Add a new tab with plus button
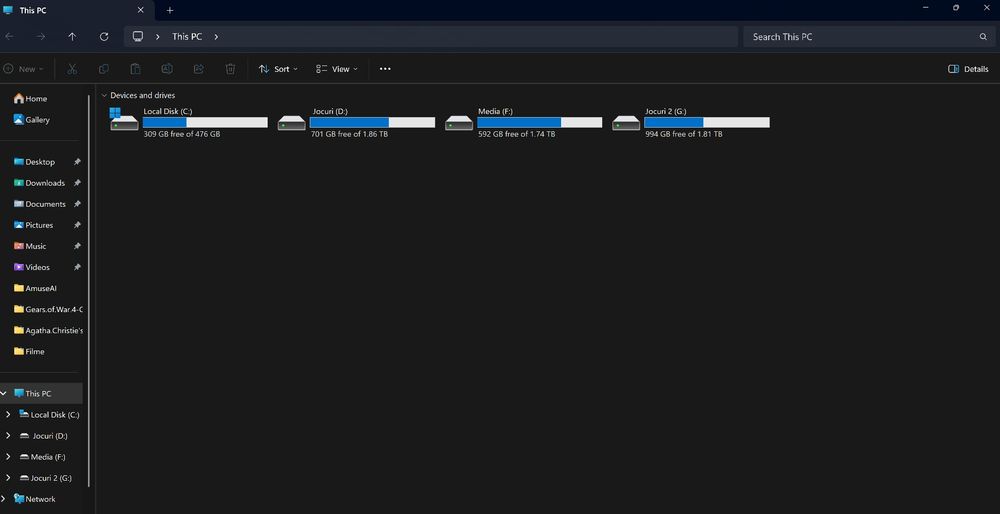1000x514 pixels. pos(170,10)
